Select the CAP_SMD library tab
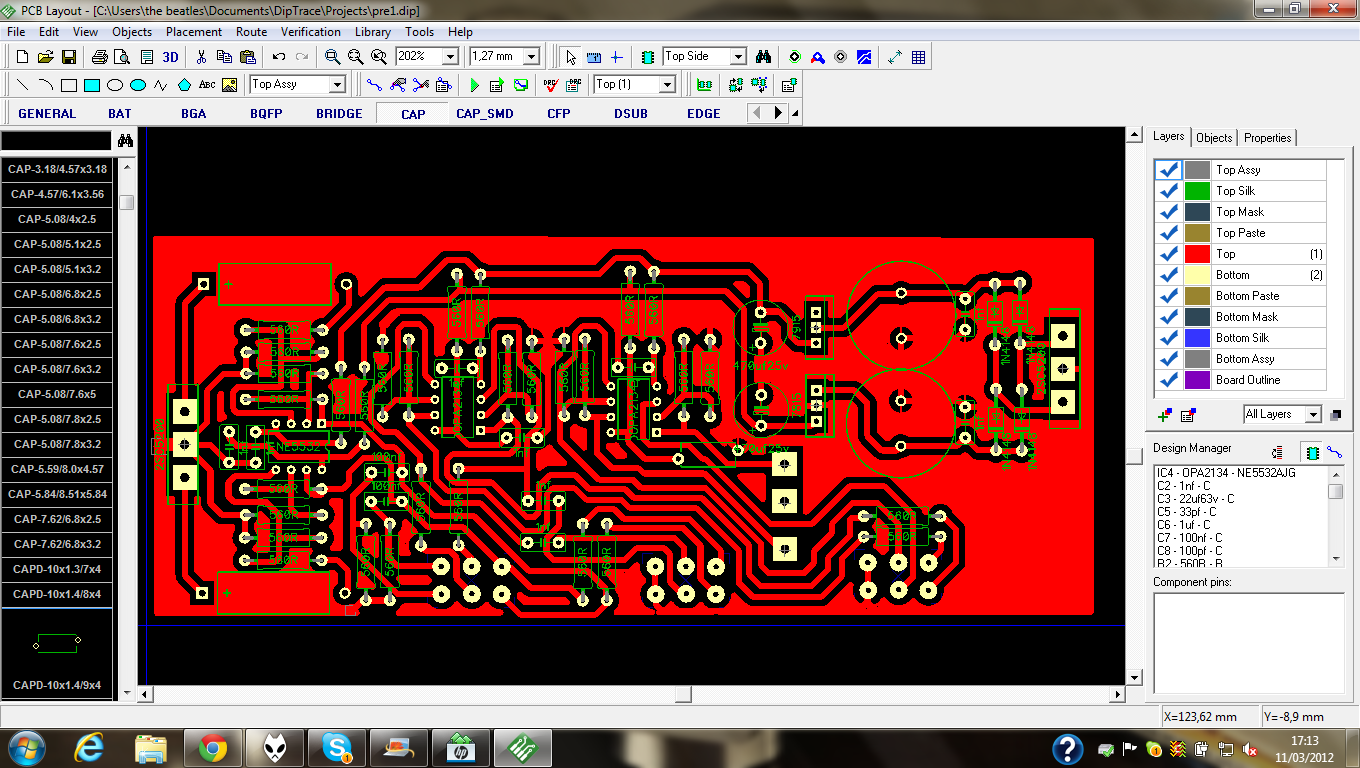 click(x=485, y=113)
